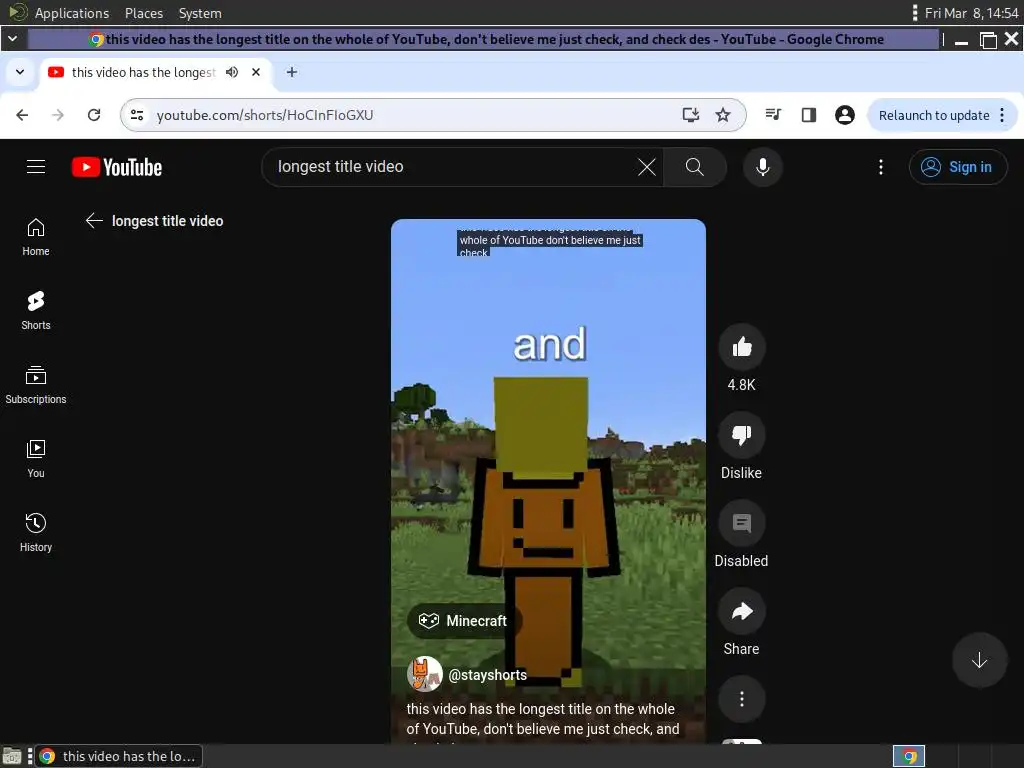Like this short

pyautogui.click(x=742, y=347)
